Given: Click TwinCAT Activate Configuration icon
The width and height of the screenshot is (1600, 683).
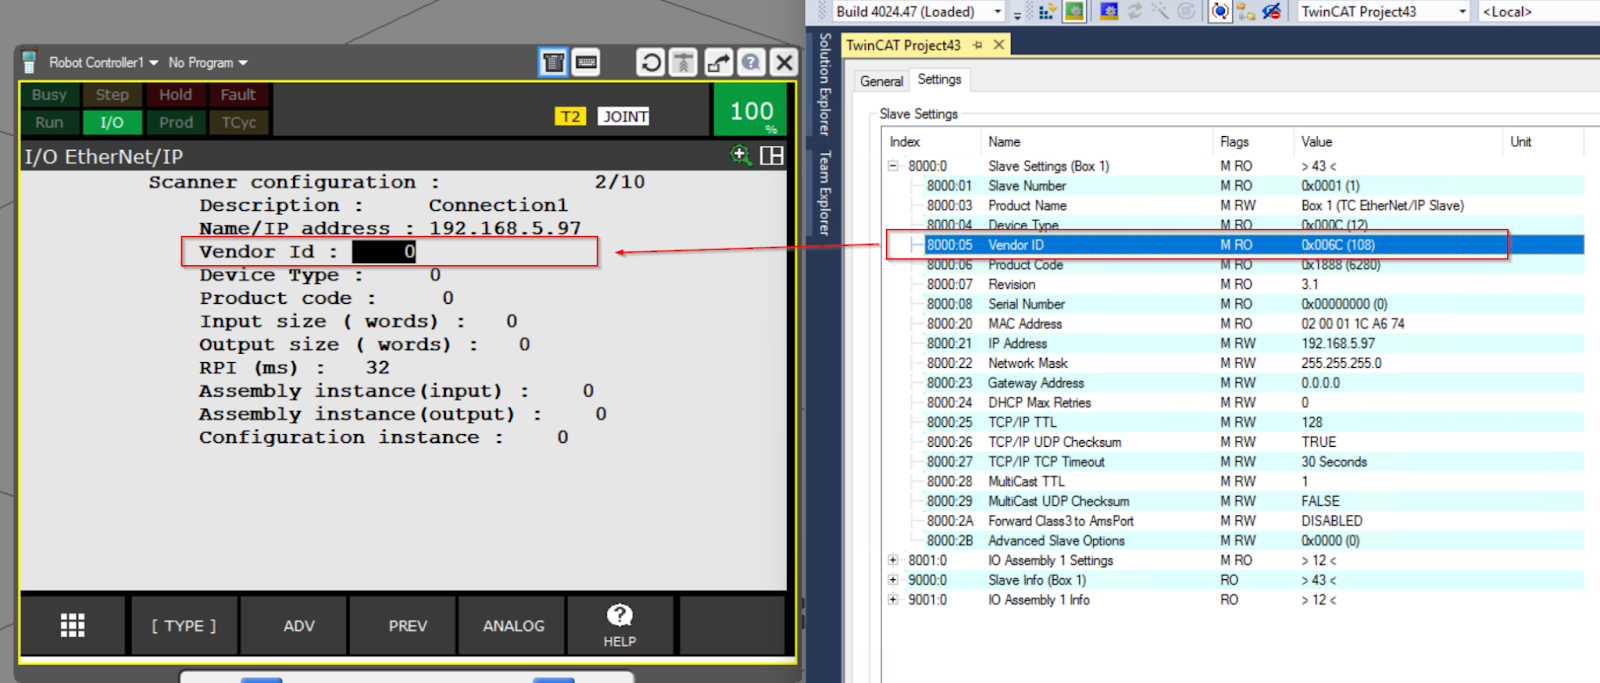Looking at the screenshot, I should point(1047,11).
